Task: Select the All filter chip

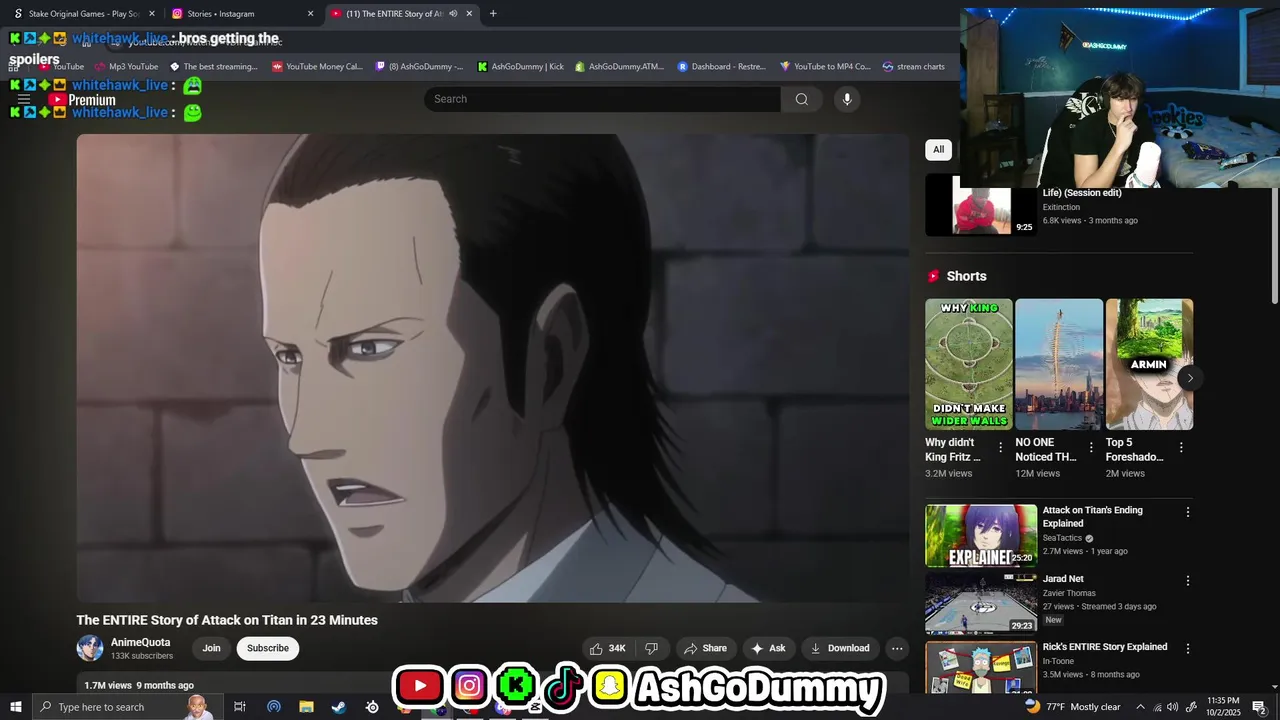Action: (x=938, y=150)
